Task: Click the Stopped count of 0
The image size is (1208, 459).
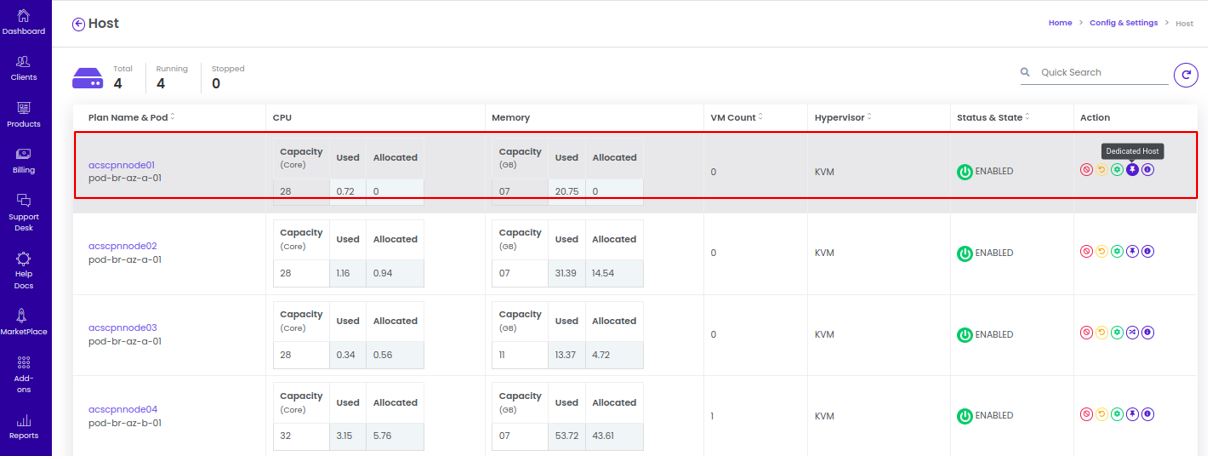Action: (x=216, y=84)
